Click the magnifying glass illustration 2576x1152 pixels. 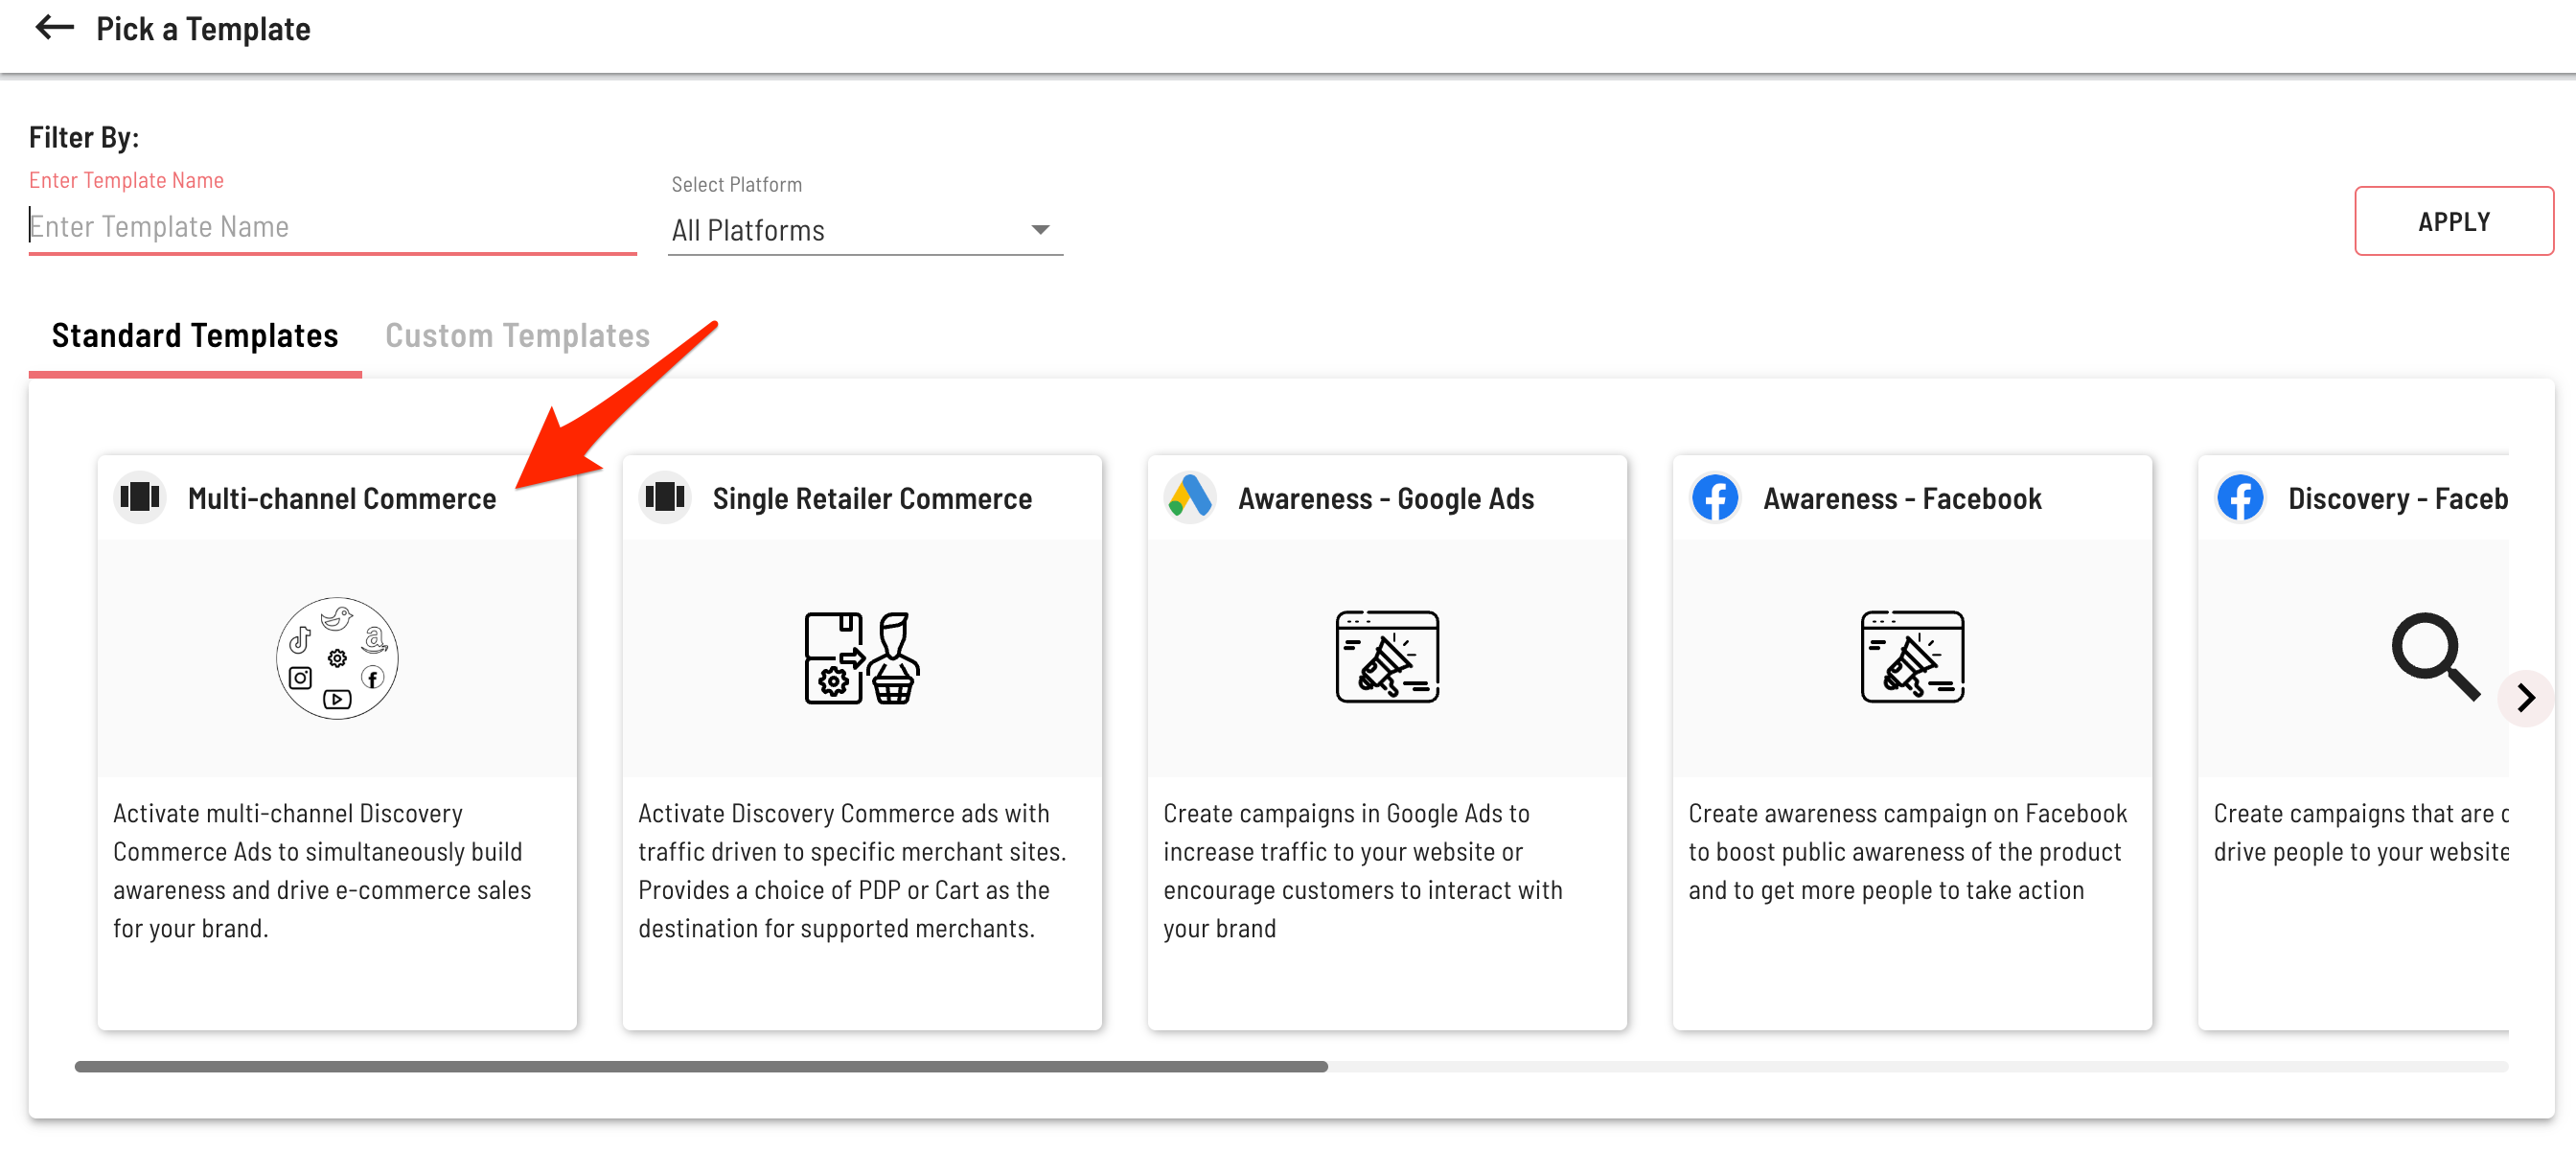[x=2435, y=655]
